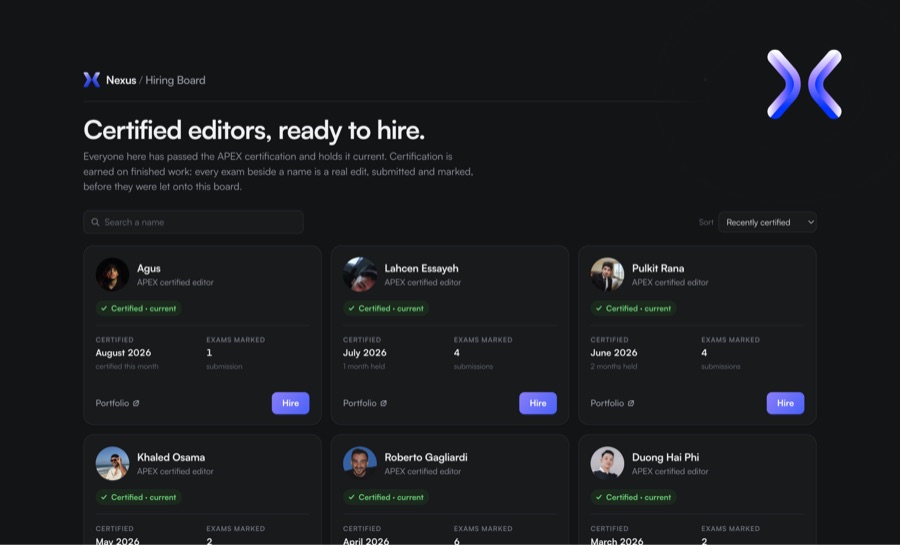Screen dimensions: 900x545
Task: Click the June 2026 certified date
Action: point(614,353)
